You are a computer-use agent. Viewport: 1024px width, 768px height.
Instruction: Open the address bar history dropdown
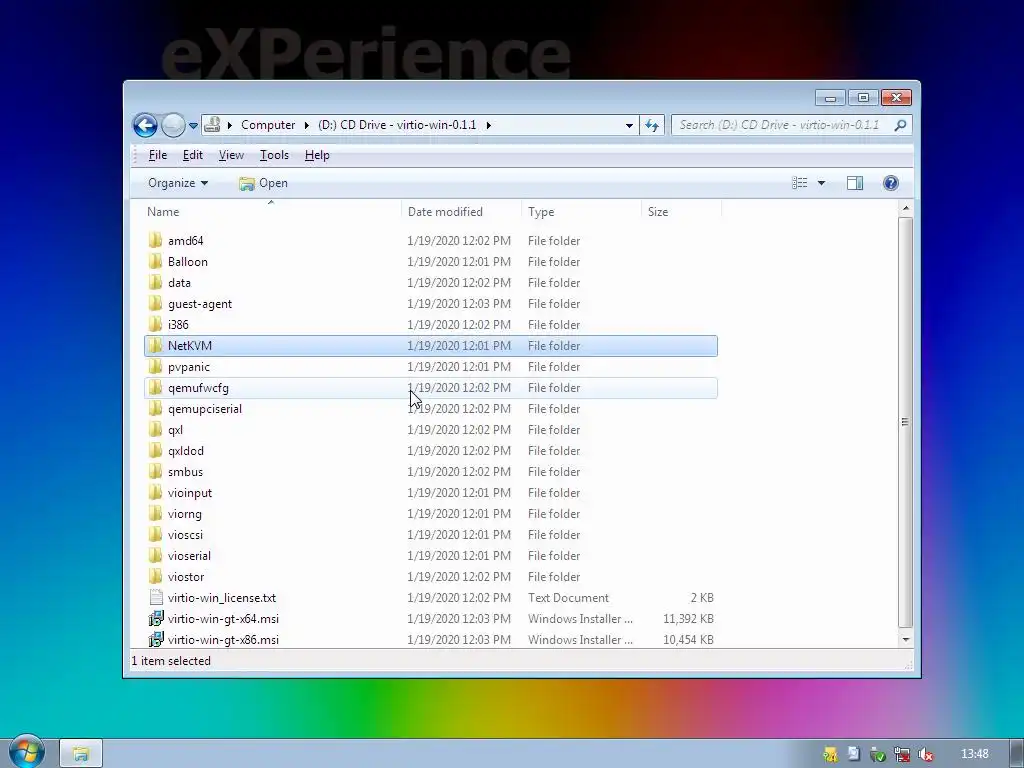pyautogui.click(x=629, y=125)
